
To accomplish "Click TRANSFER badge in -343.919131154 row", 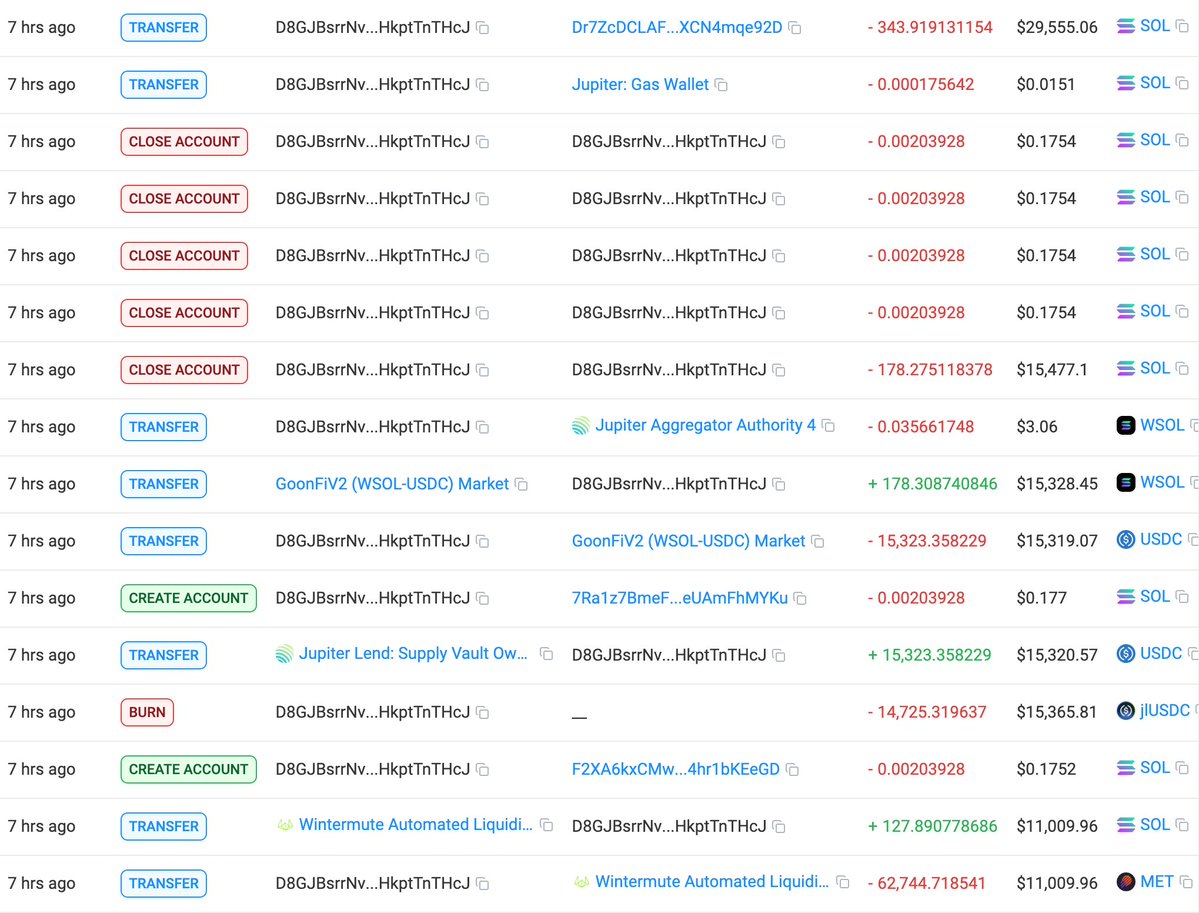I will 164,28.
